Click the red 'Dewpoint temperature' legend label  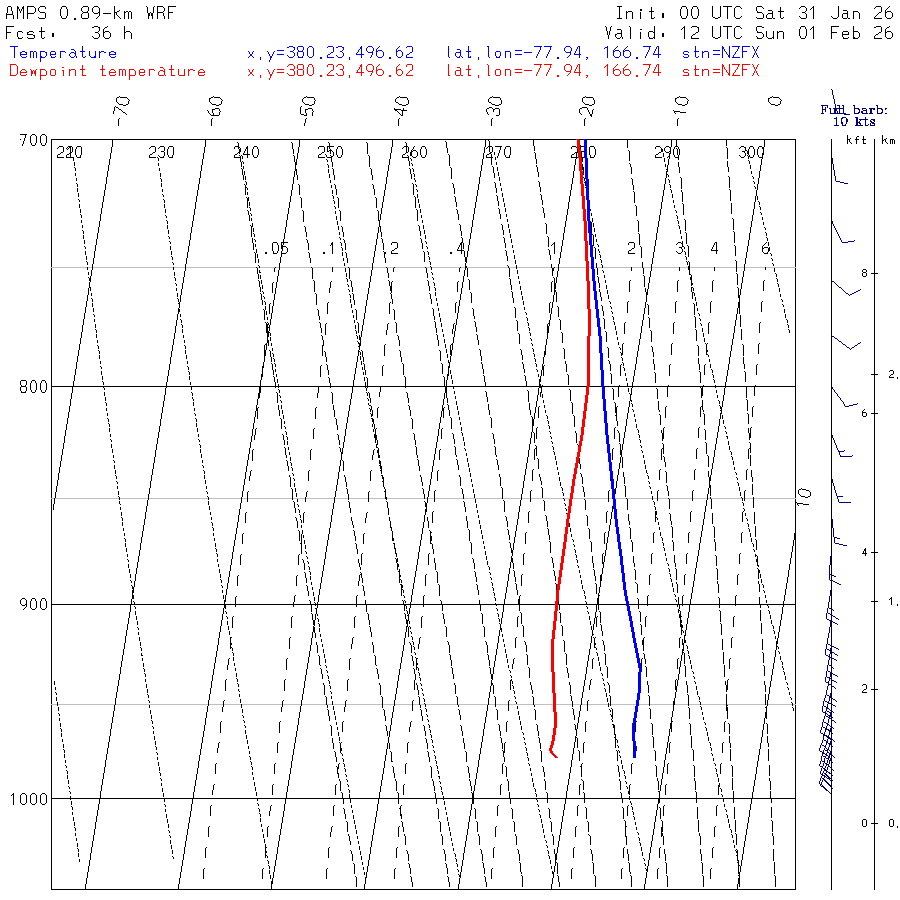pyautogui.click(x=107, y=71)
